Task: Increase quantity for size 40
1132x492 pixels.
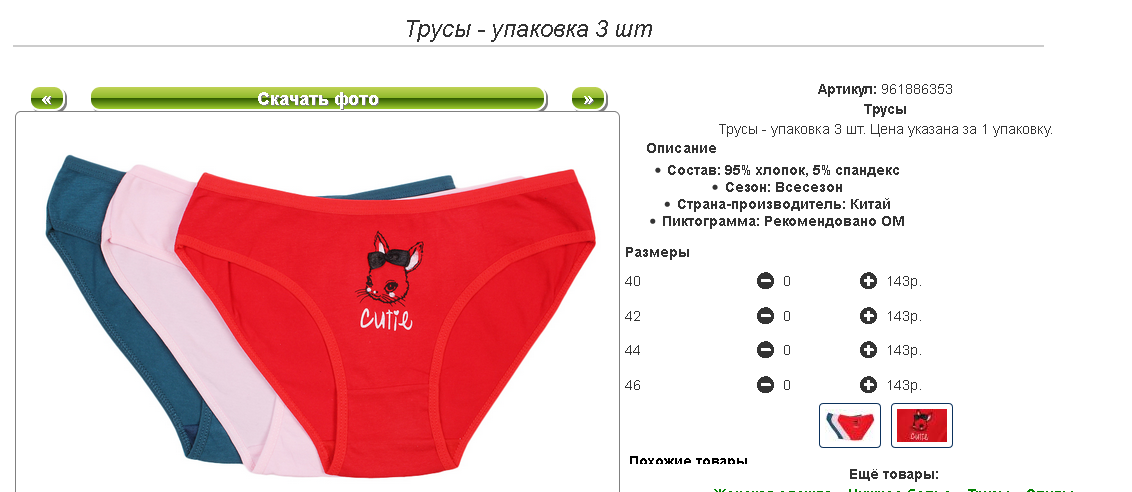Action: click(x=868, y=281)
